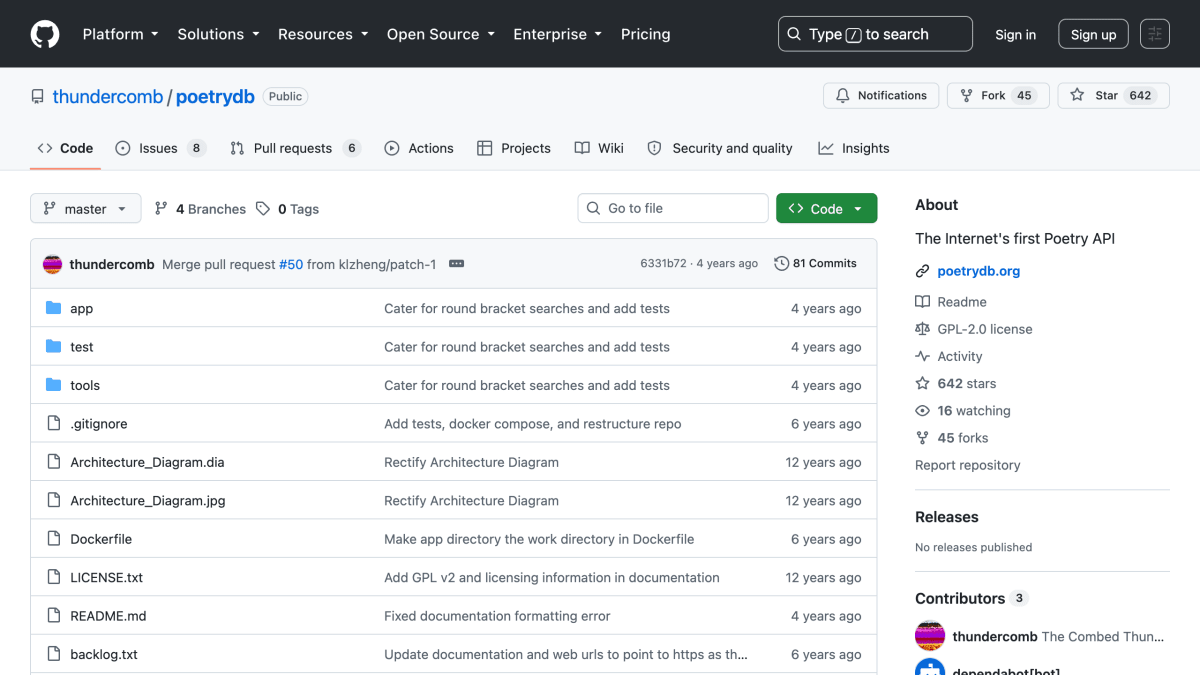Open Architecture_Diagram.jpg file
Screen dimensions: 1200x675
(x=148, y=500)
